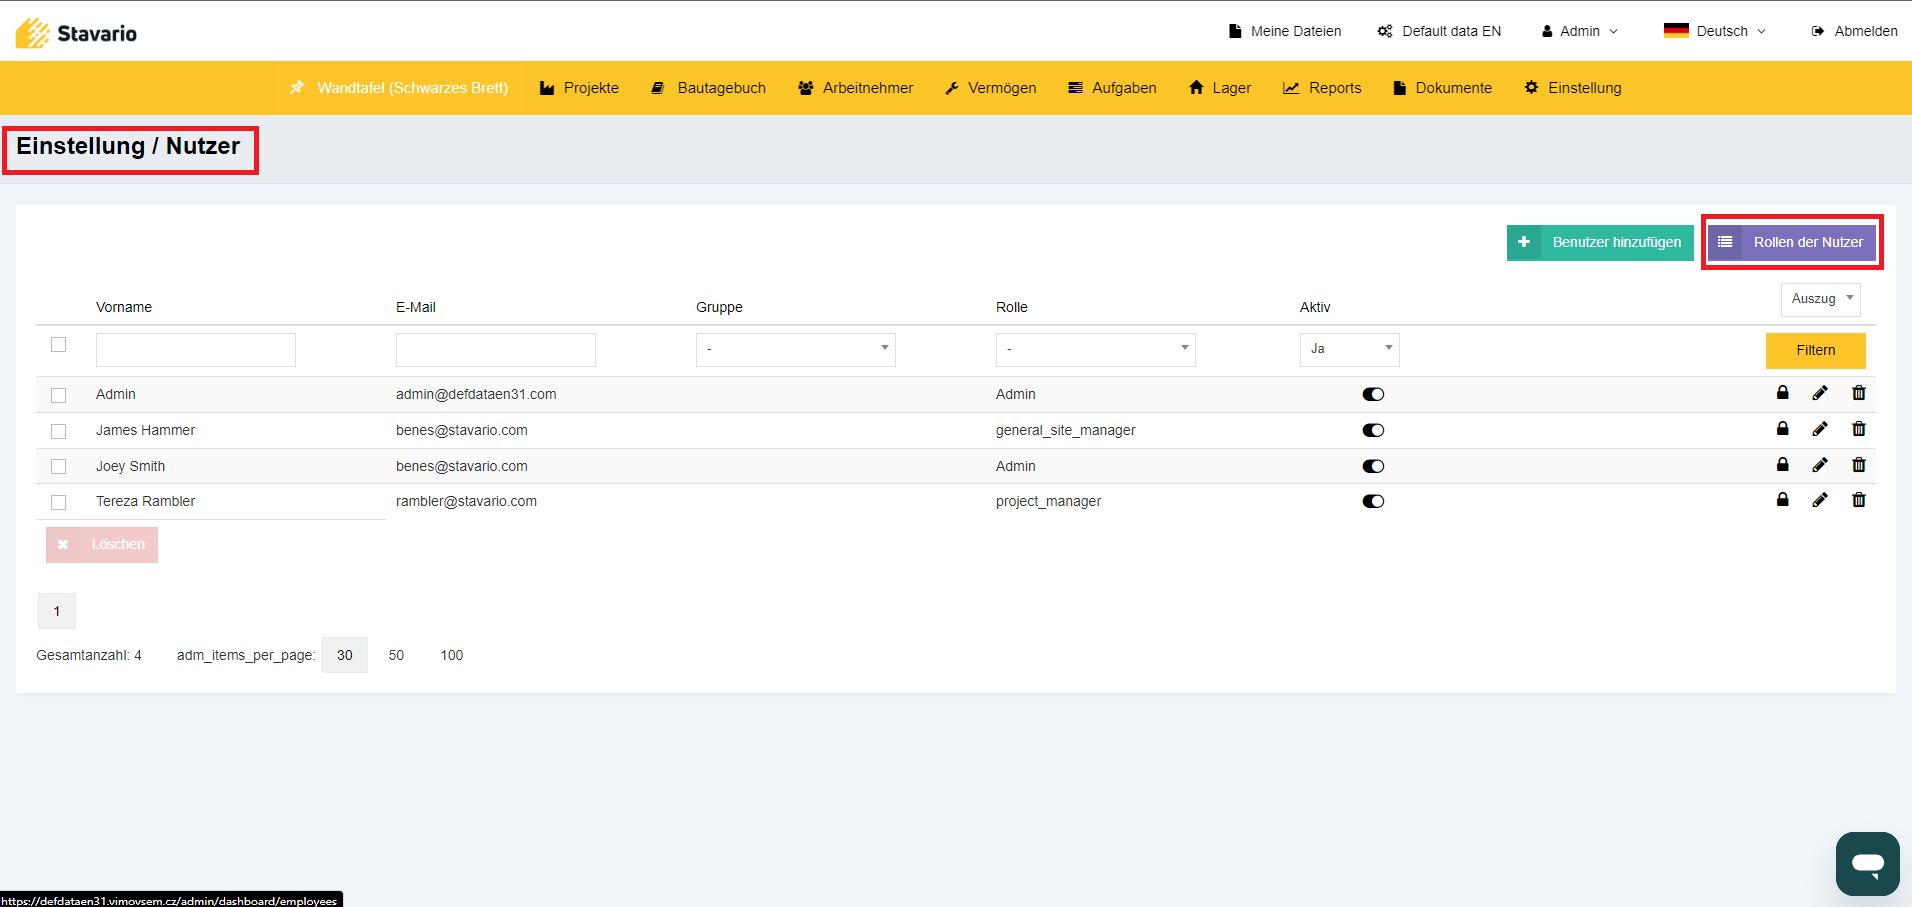This screenshot has width=1912, height=907.
Task: Click lock icon for James Hammer row
Action: pos(1782,429)
